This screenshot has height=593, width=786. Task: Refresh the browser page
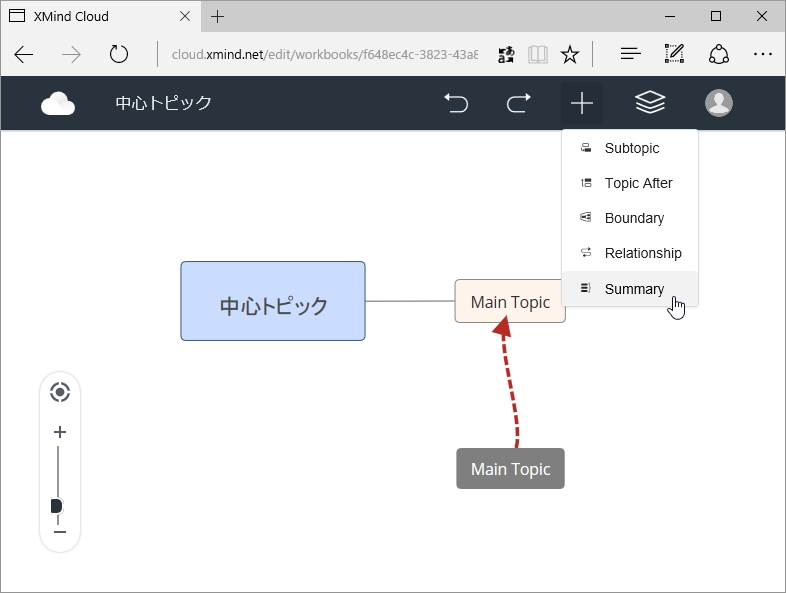(119, 54)
